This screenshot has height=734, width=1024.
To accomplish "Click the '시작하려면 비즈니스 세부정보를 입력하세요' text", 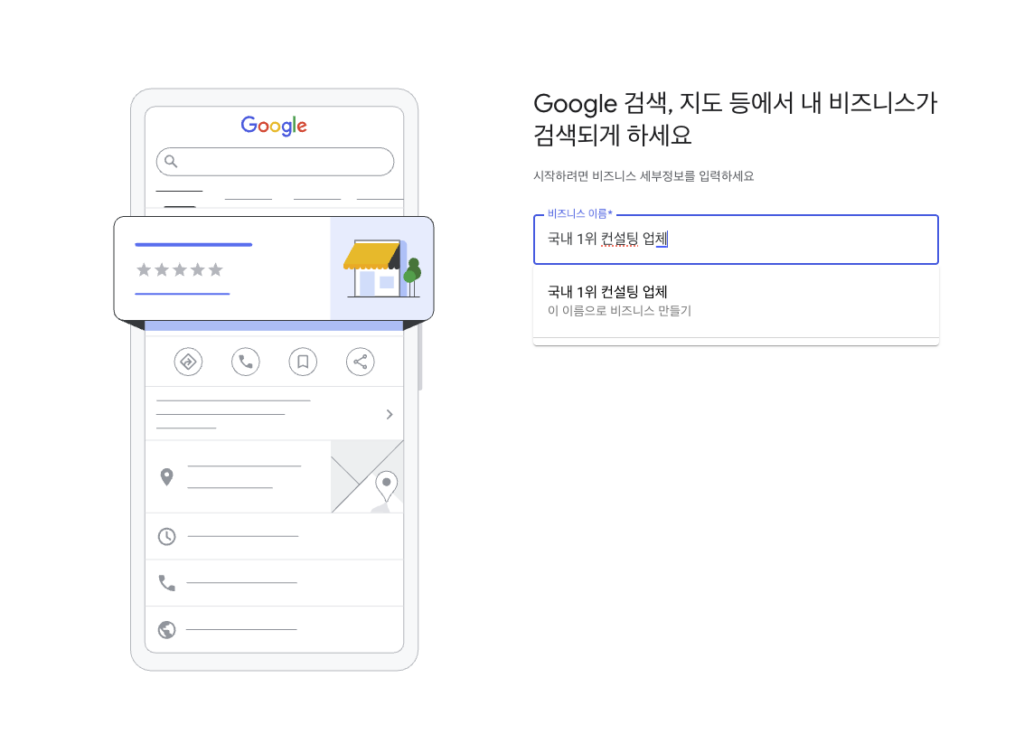I will pos(643,176).
